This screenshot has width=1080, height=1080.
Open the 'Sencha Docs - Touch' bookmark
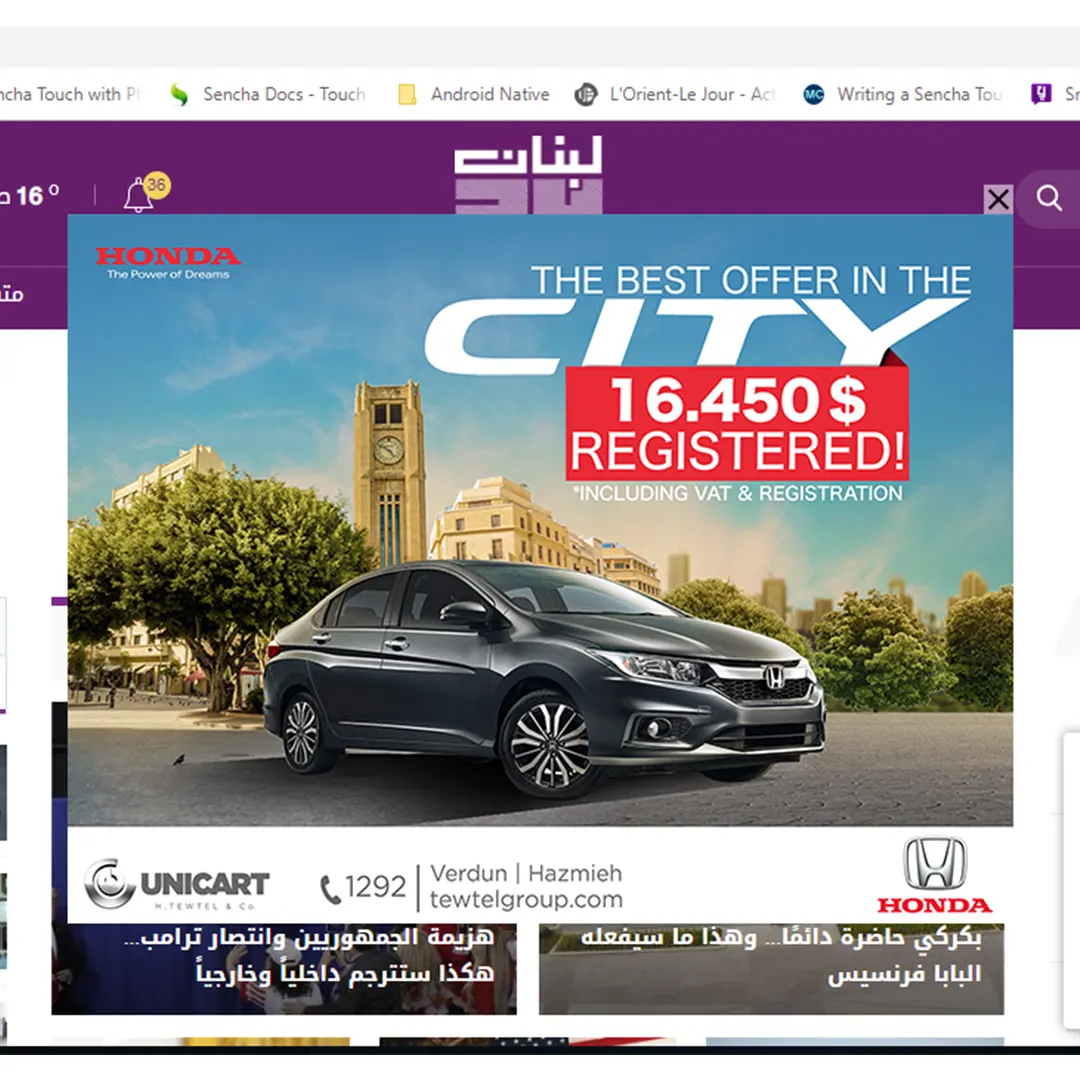(x=268, y=94)
